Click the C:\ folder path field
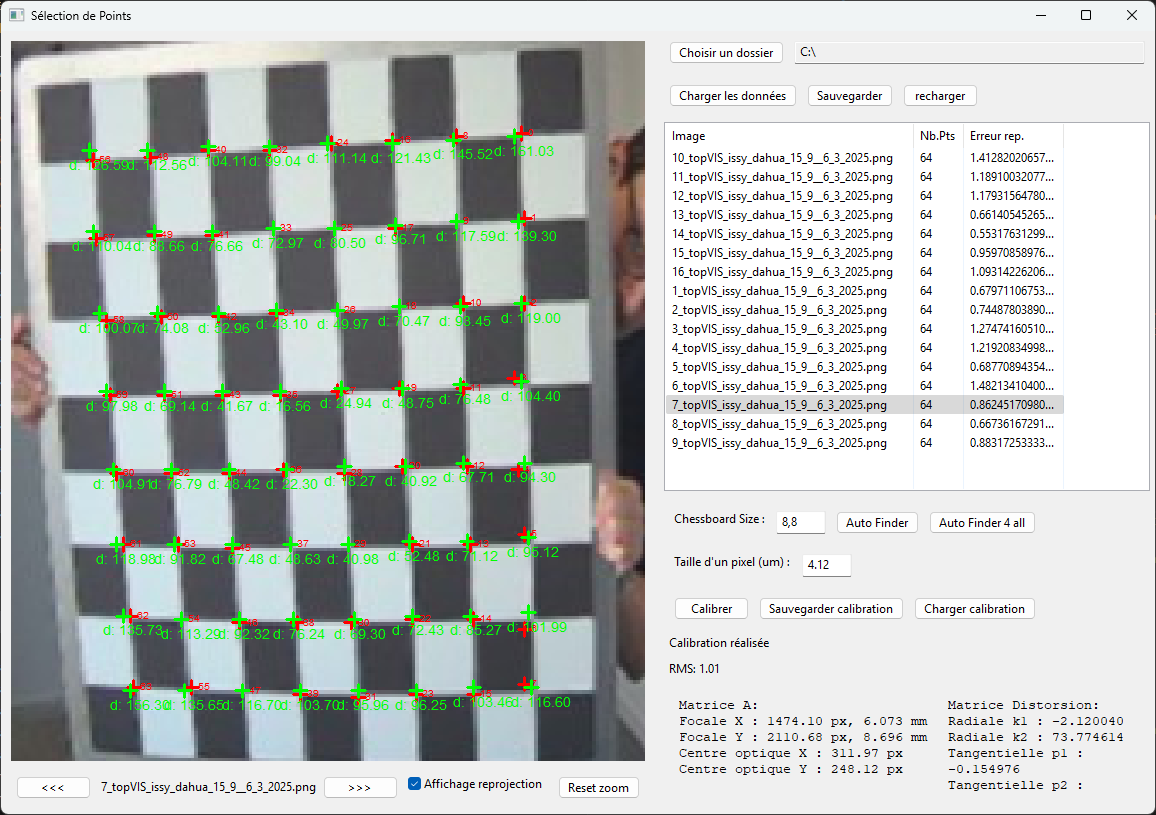The image size is (1156, 815). click(x=970, y=52)
